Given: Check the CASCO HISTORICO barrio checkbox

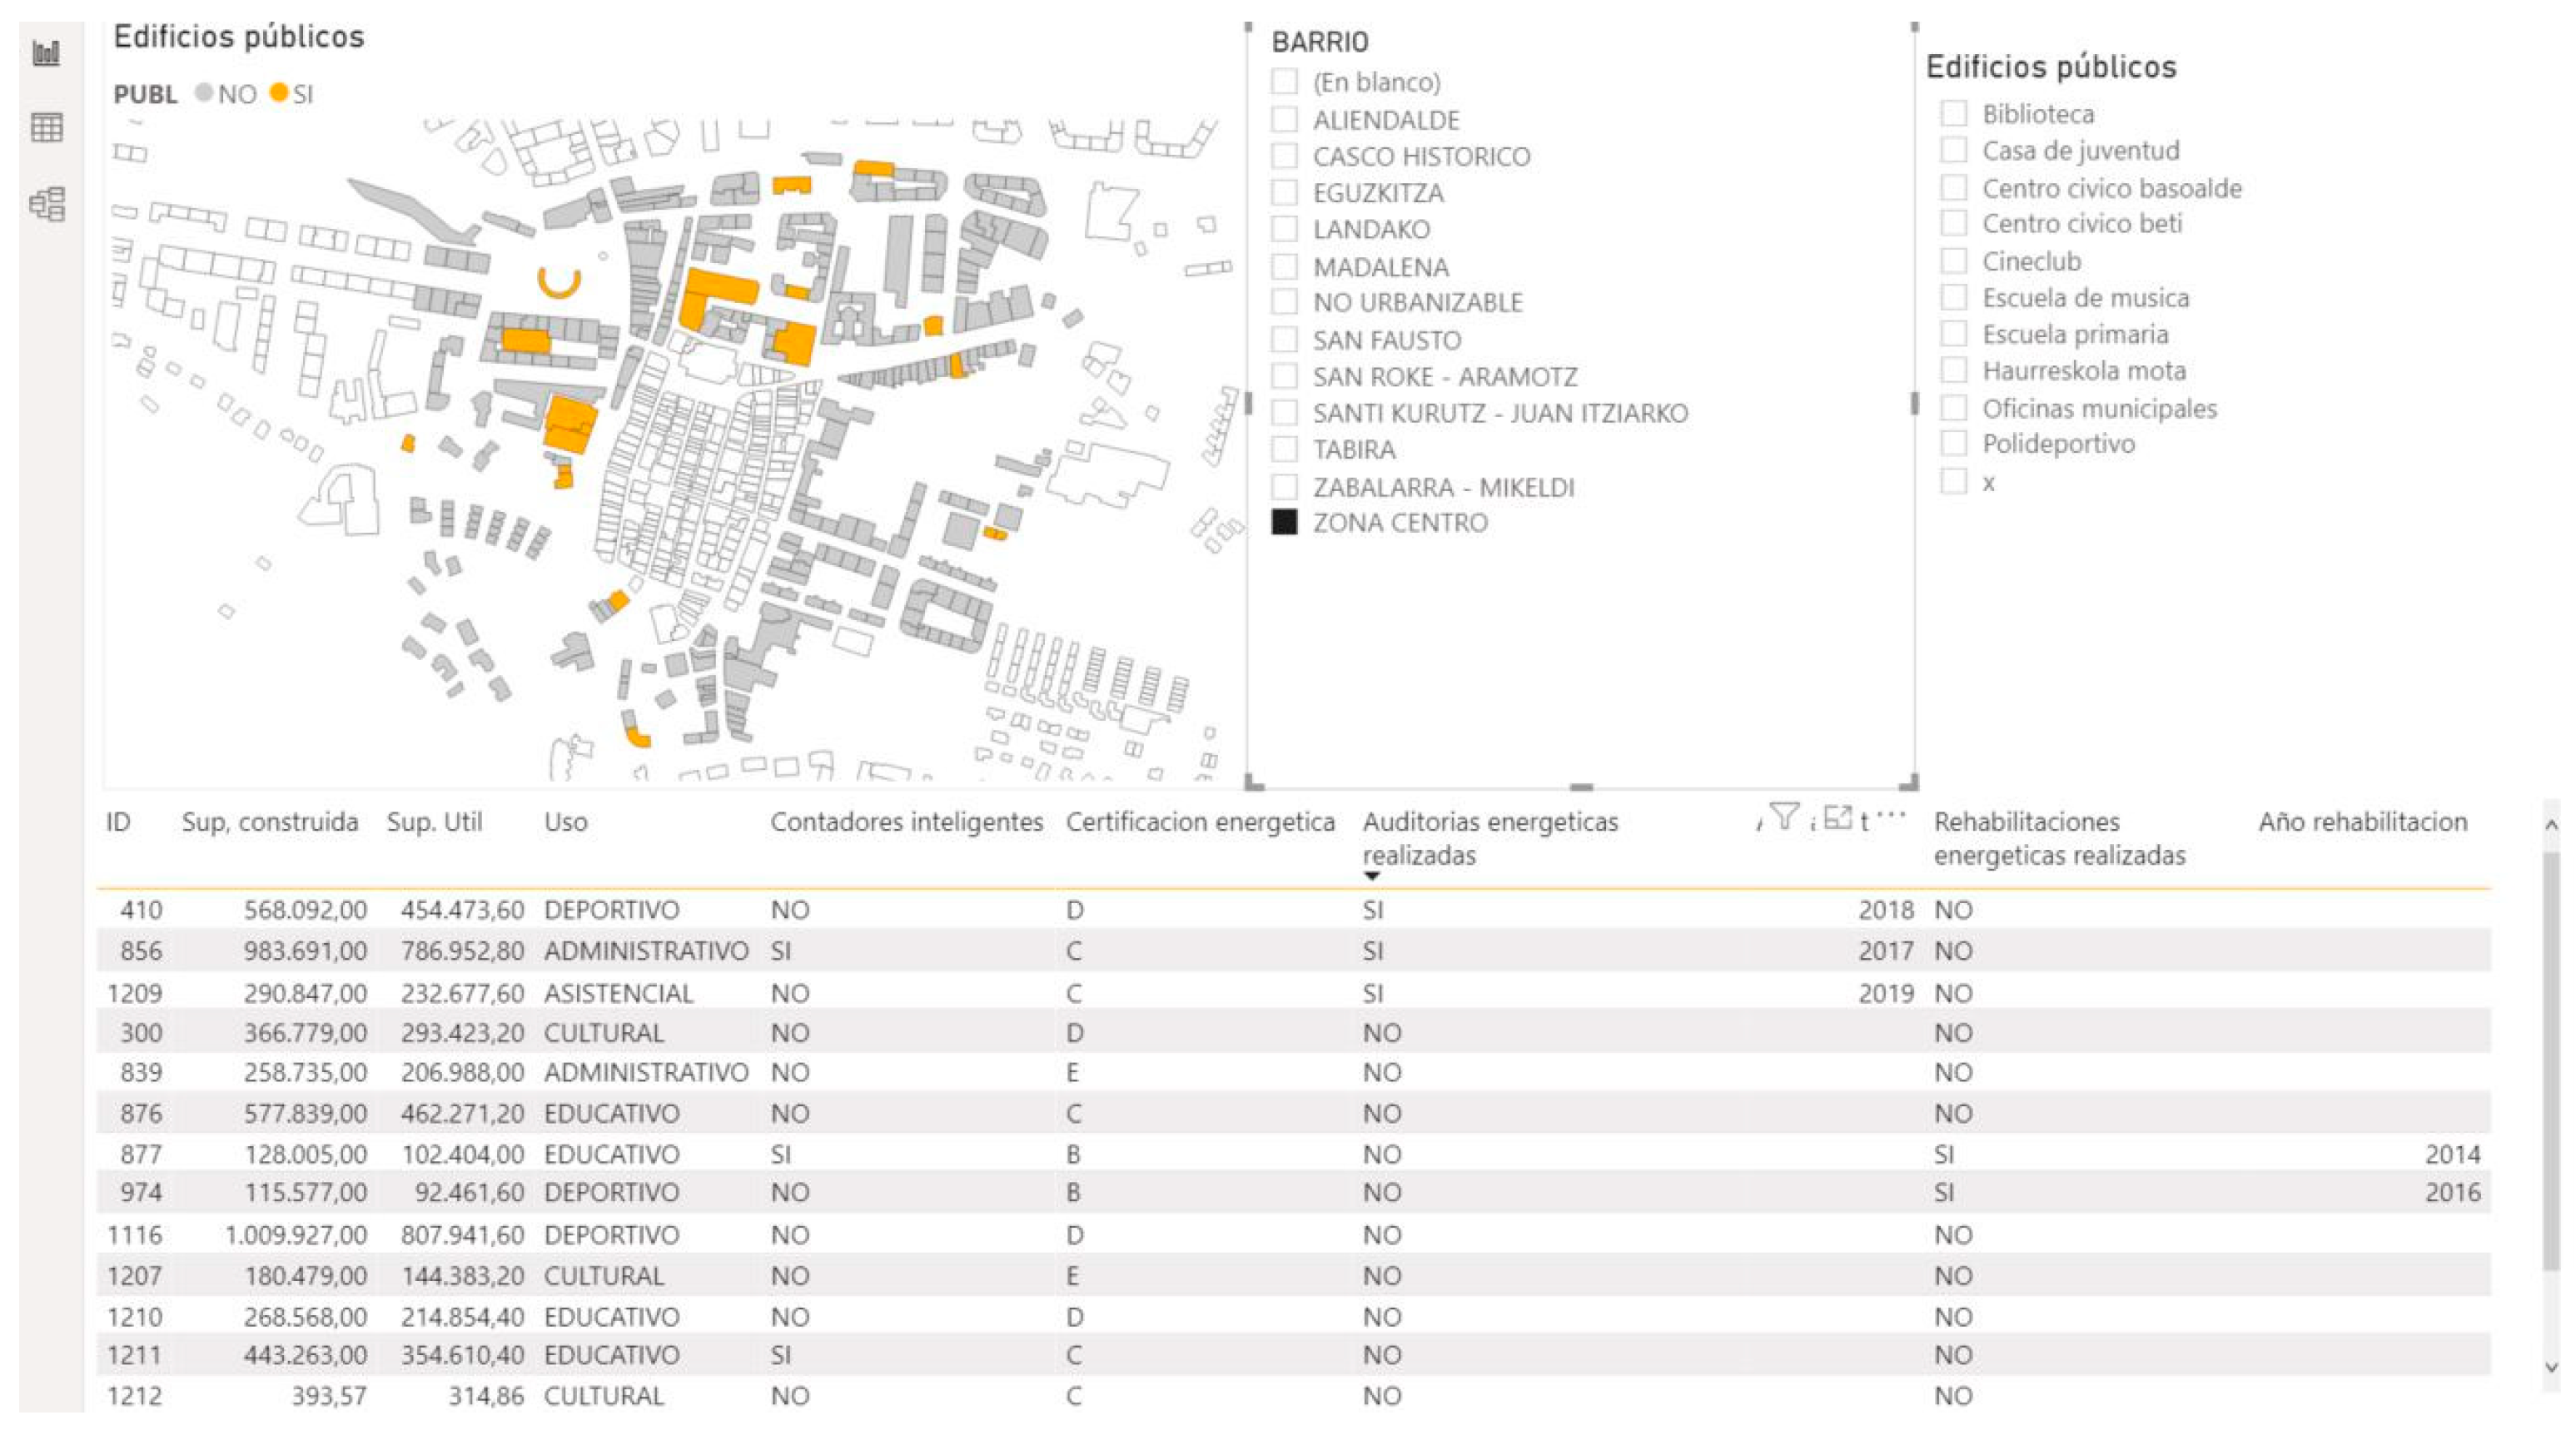Looking at the screenshot, I should (1284, 156).
